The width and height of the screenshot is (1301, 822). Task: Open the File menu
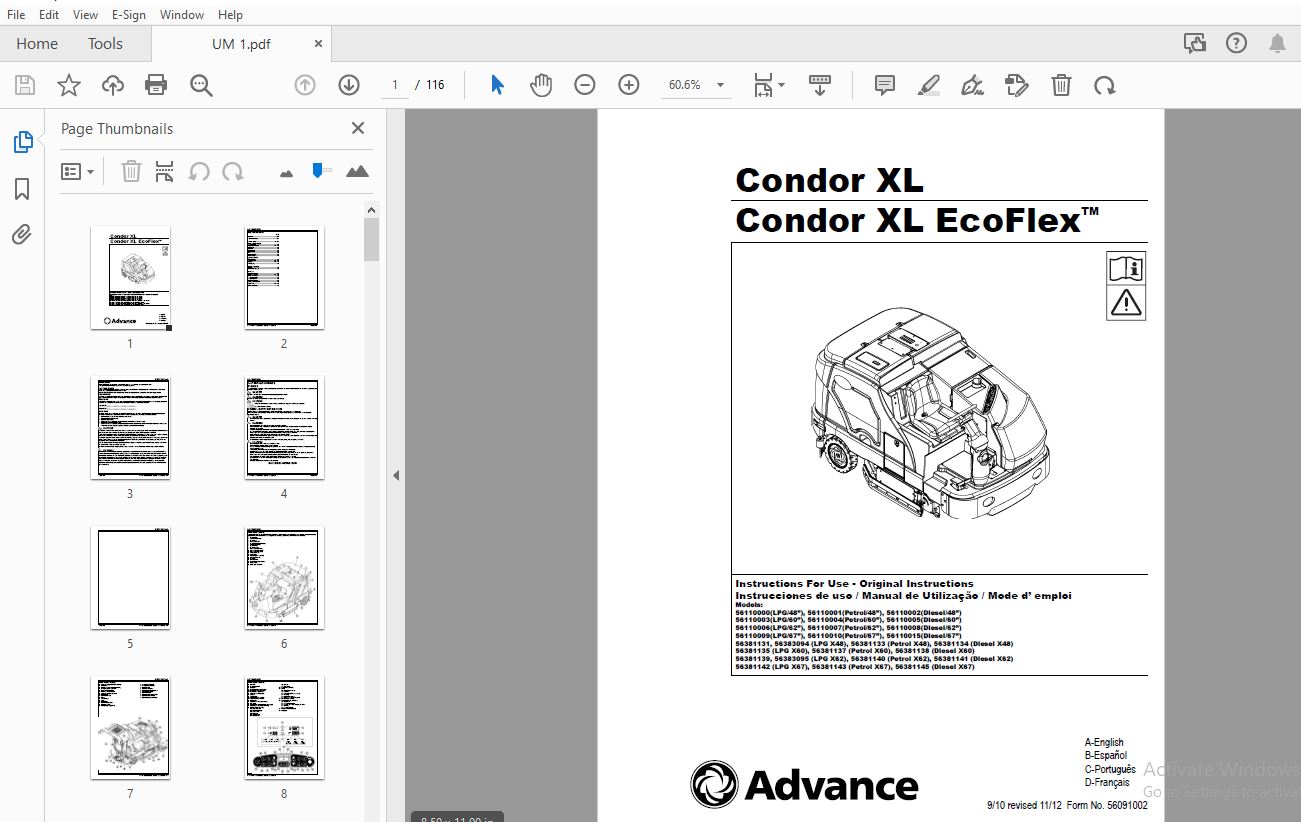tap(16, 15)
